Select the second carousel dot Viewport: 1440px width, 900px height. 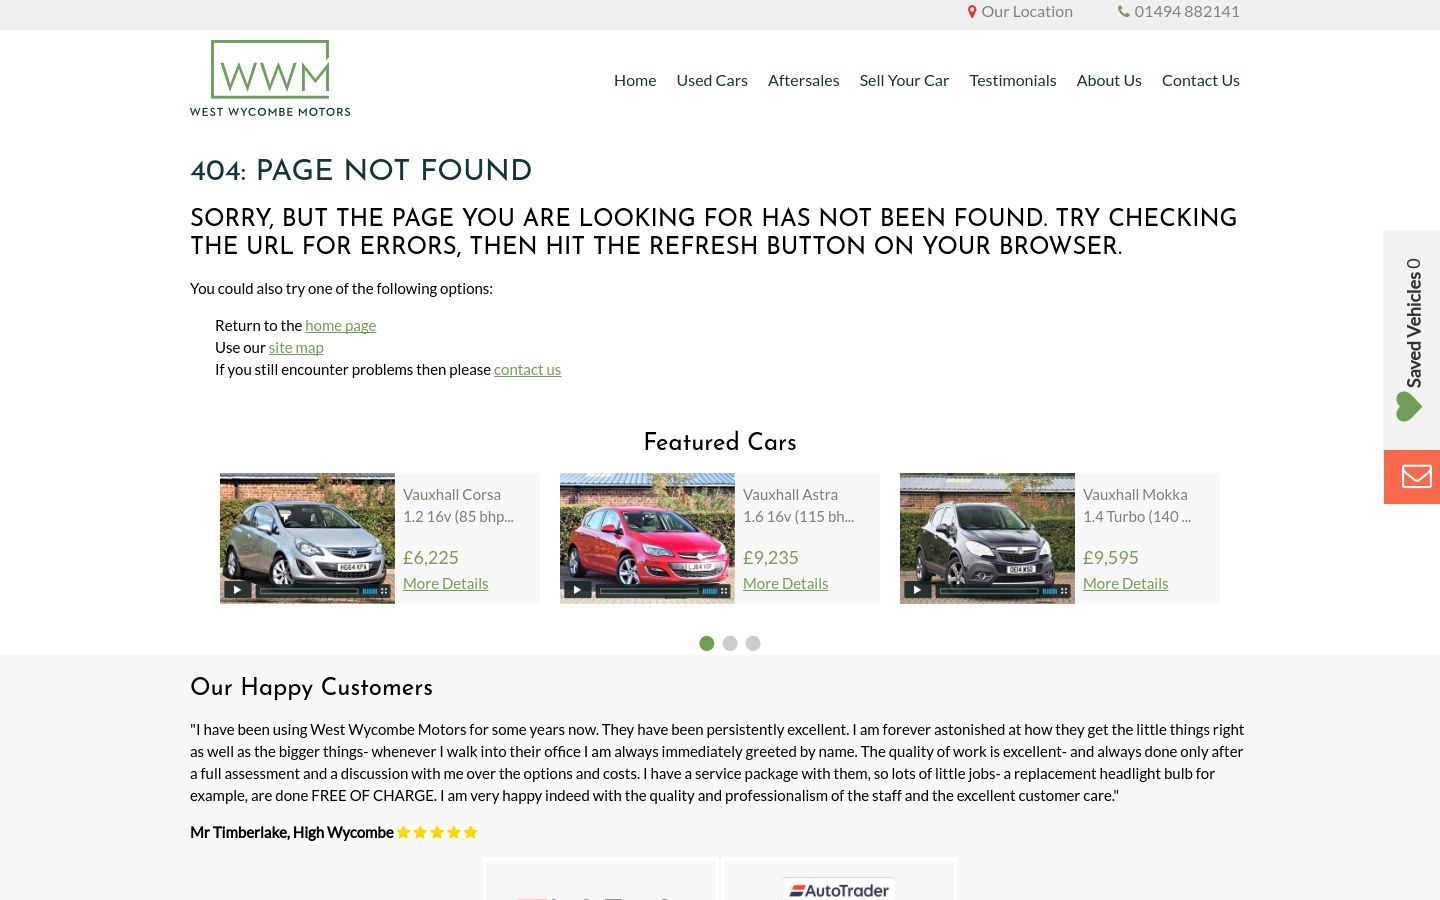coord(730,643)
